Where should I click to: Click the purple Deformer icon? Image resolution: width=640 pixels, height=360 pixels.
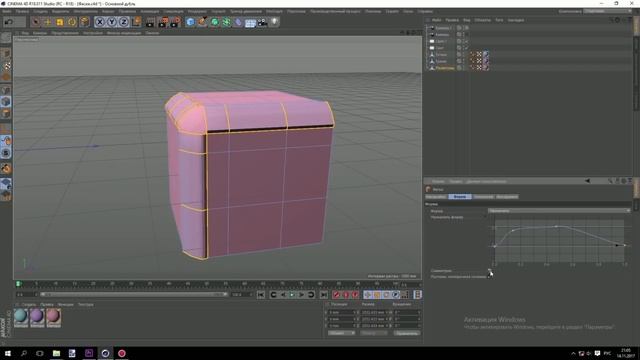[238, 22]
